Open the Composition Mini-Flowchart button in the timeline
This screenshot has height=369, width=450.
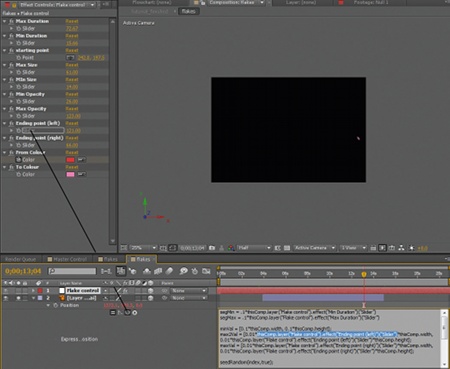point(106,271)
